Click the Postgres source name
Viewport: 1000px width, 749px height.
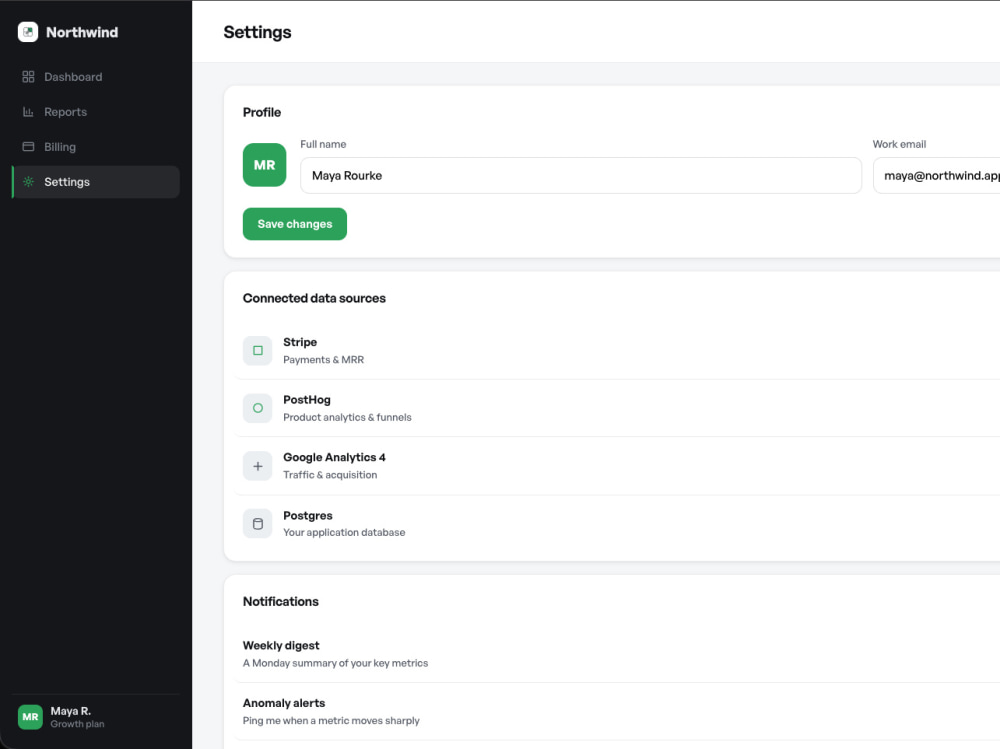pyautogui.click(x=308, y=515)
